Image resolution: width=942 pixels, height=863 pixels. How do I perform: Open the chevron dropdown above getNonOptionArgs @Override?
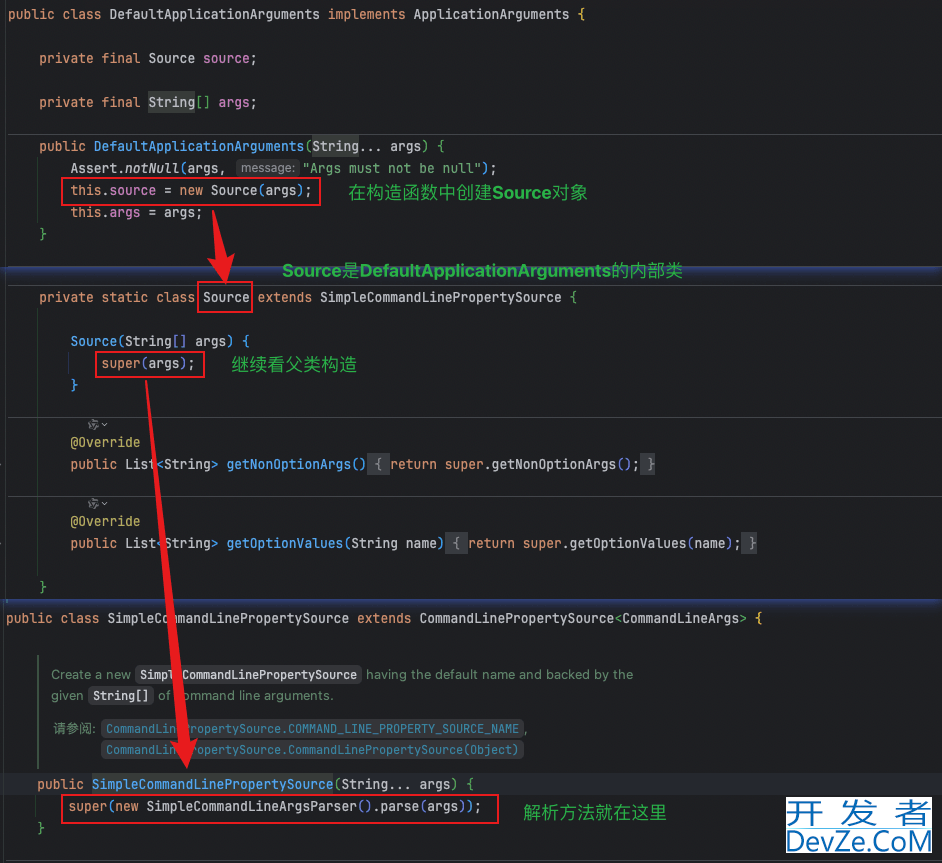(x=105, y=425)
